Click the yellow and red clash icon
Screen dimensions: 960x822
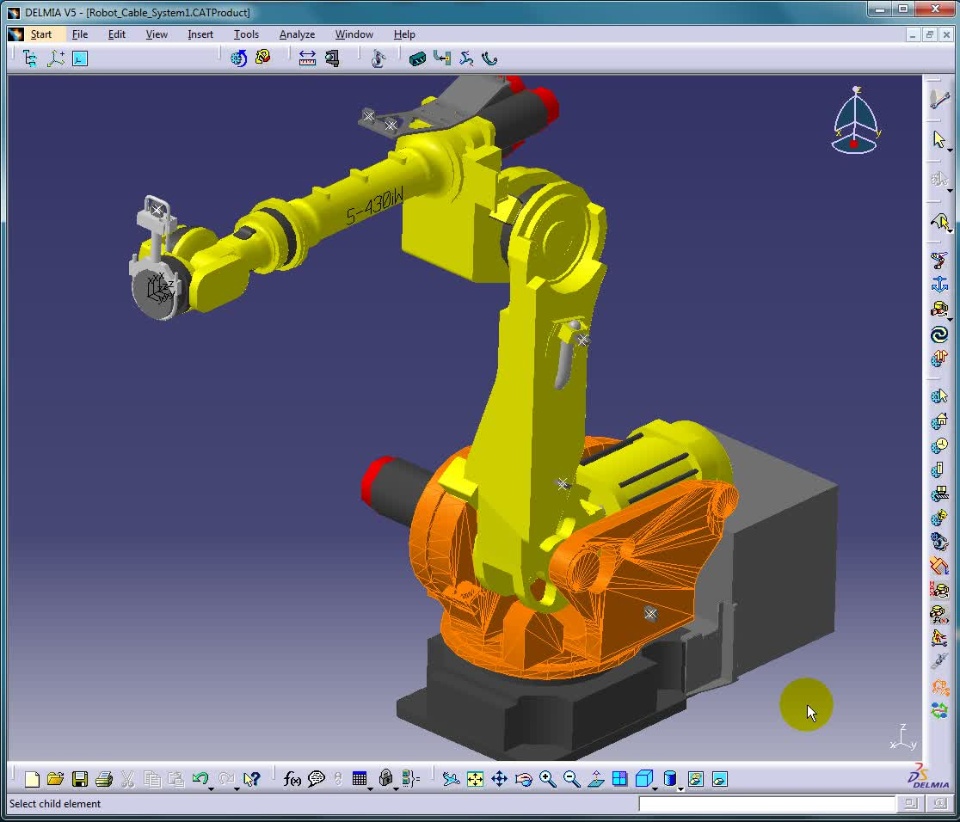[263, 58]
